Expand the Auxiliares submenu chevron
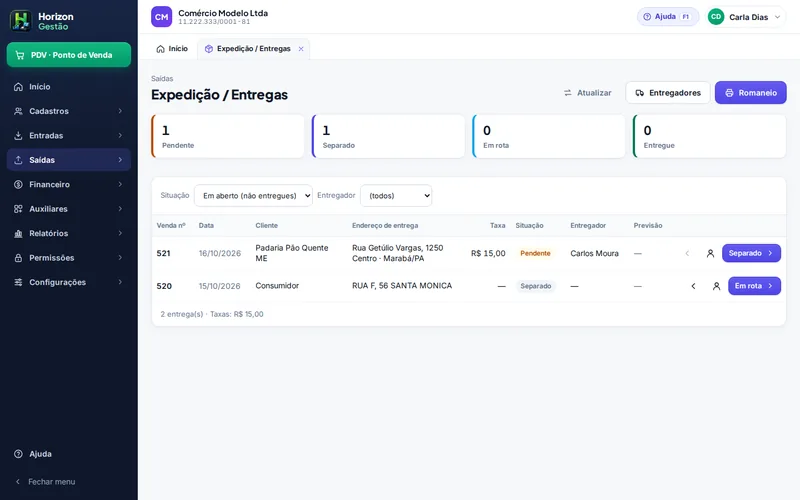The image size is (800, 500). 120,209
